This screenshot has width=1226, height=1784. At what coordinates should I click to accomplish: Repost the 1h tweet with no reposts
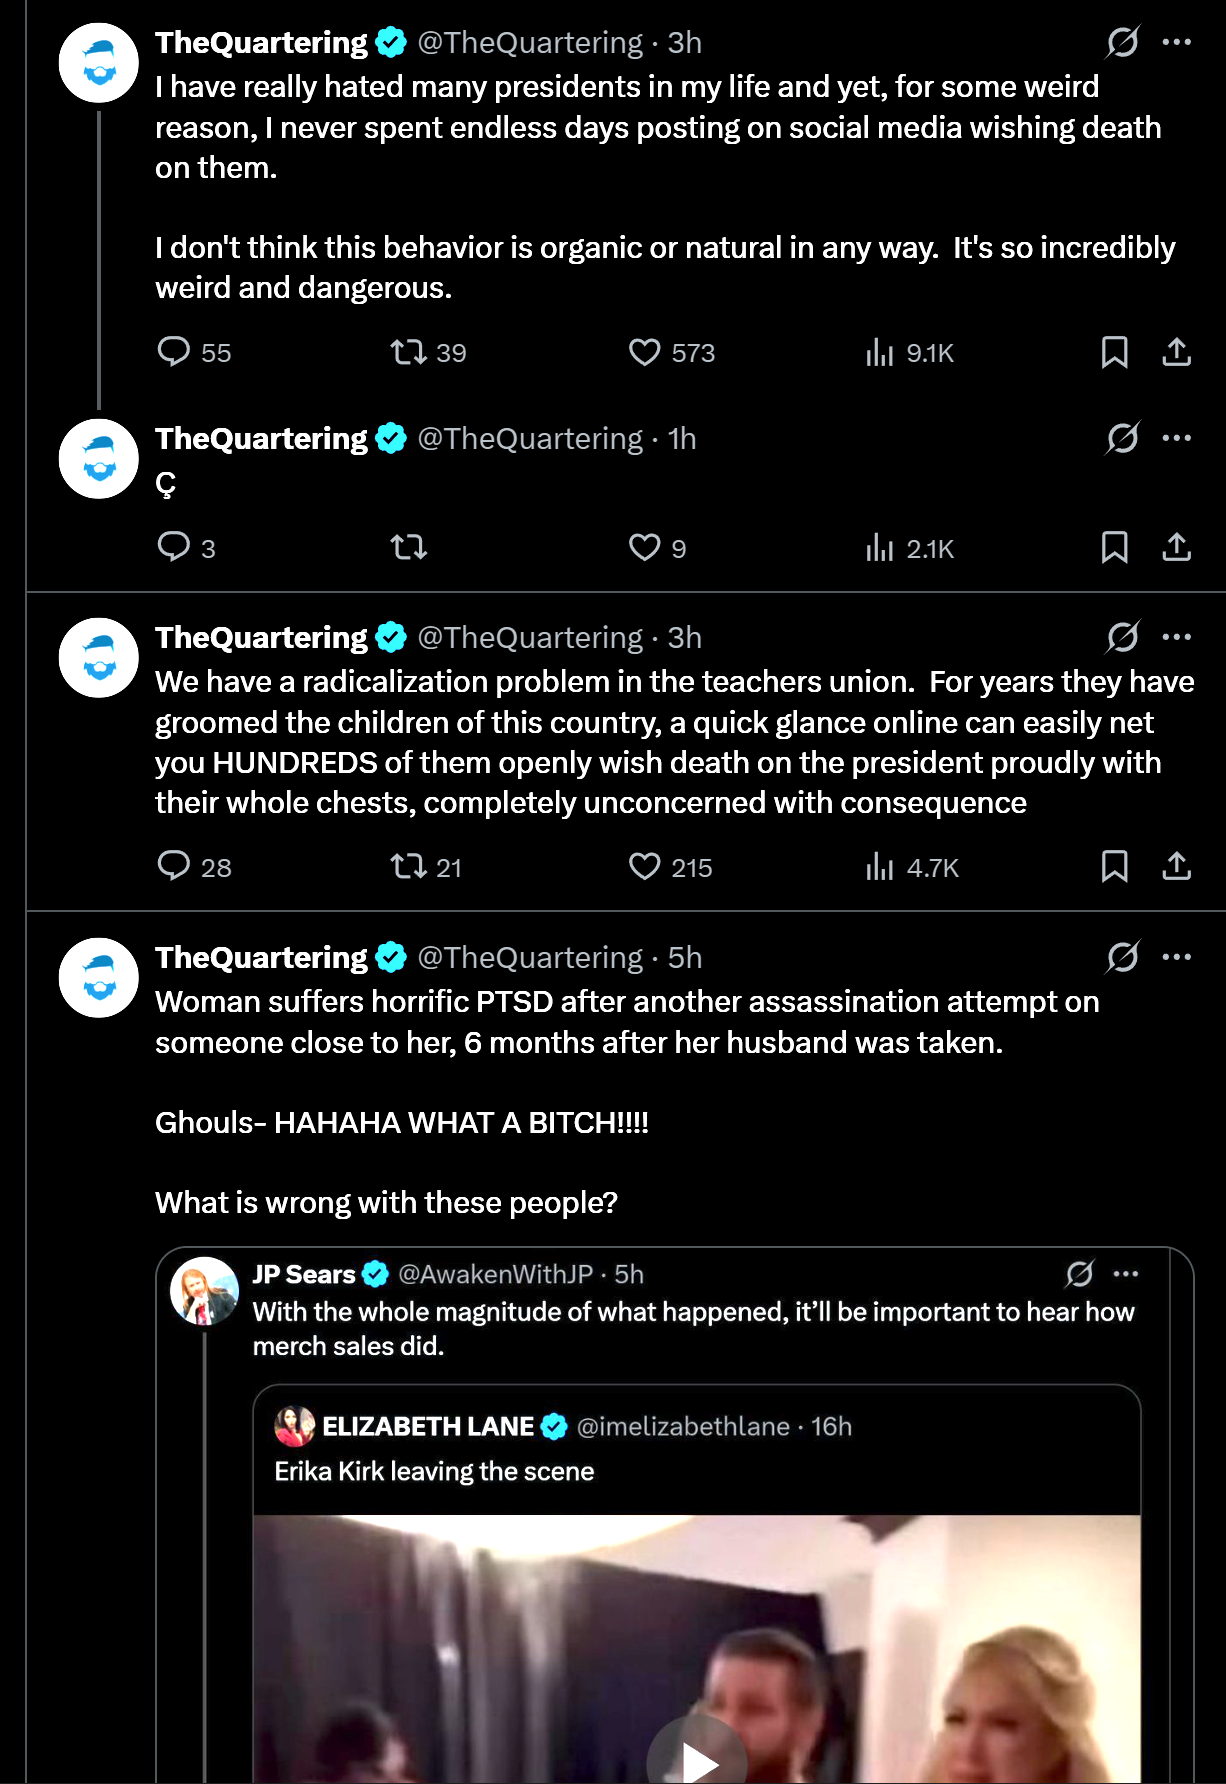[408, 547]
